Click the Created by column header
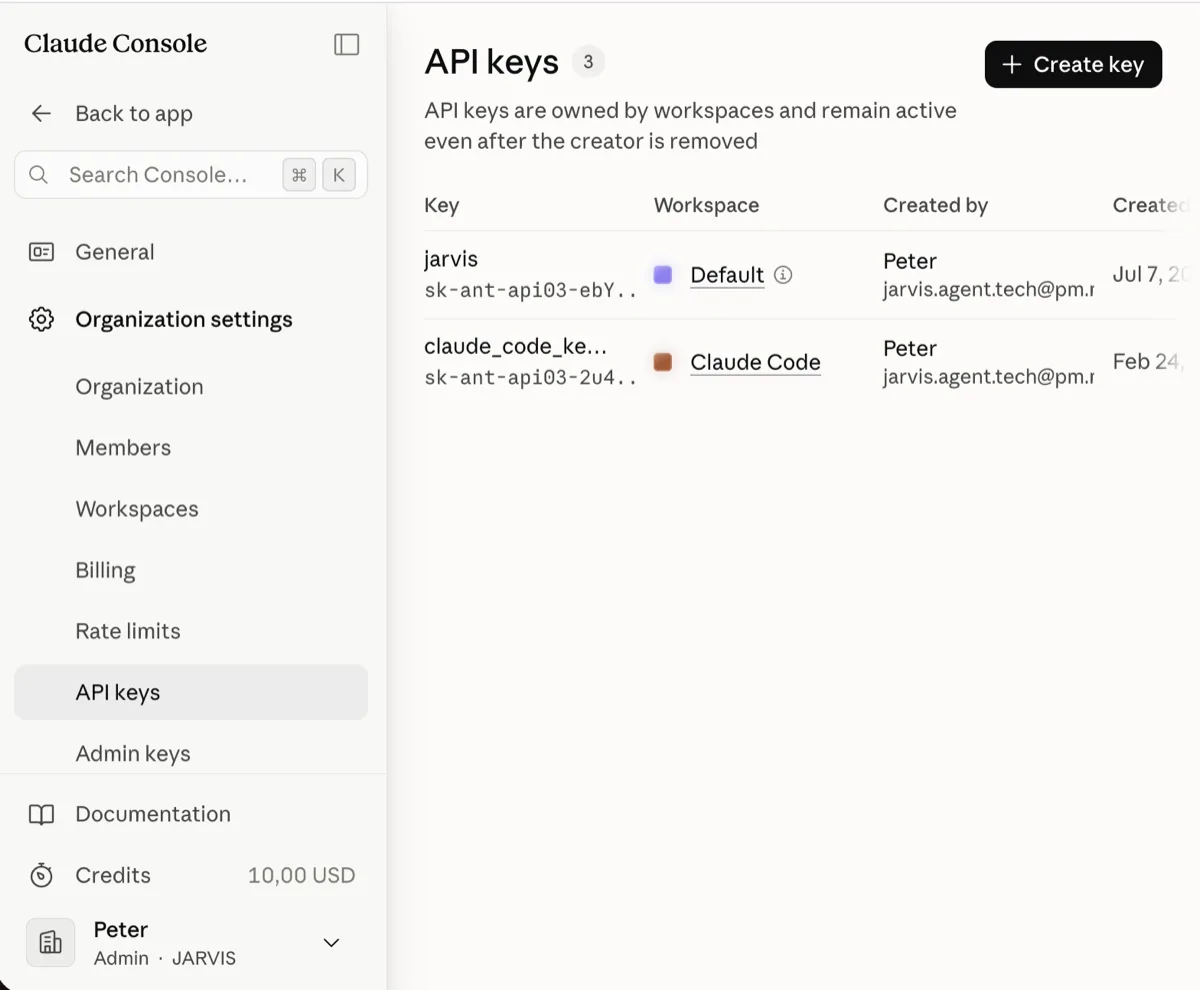 [935, 205]
